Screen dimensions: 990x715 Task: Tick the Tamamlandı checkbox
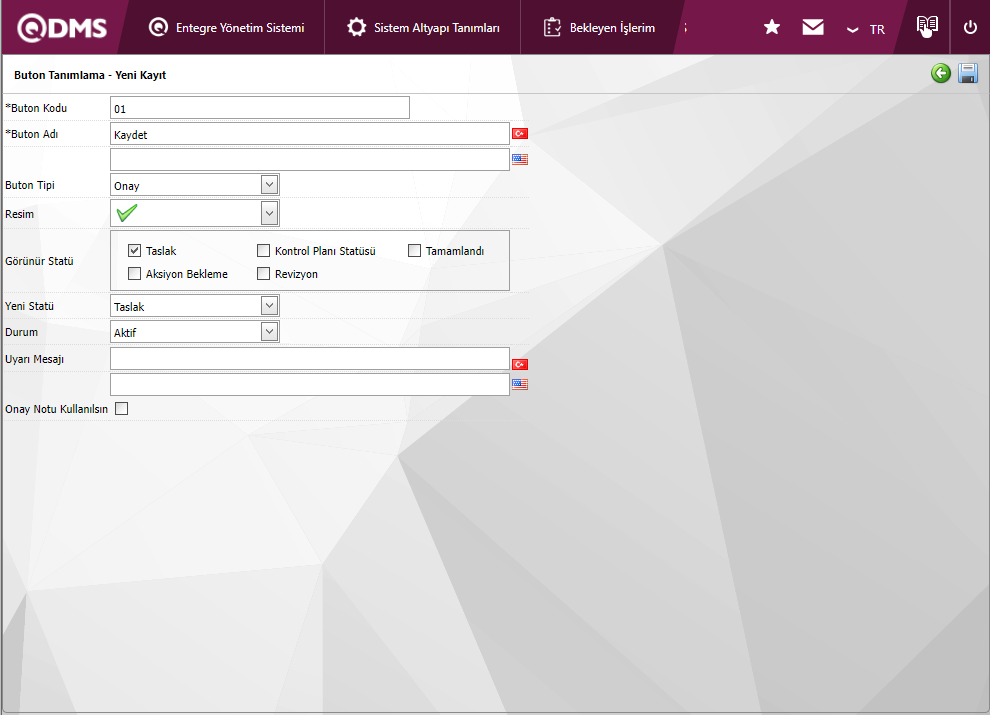(415, 251)
